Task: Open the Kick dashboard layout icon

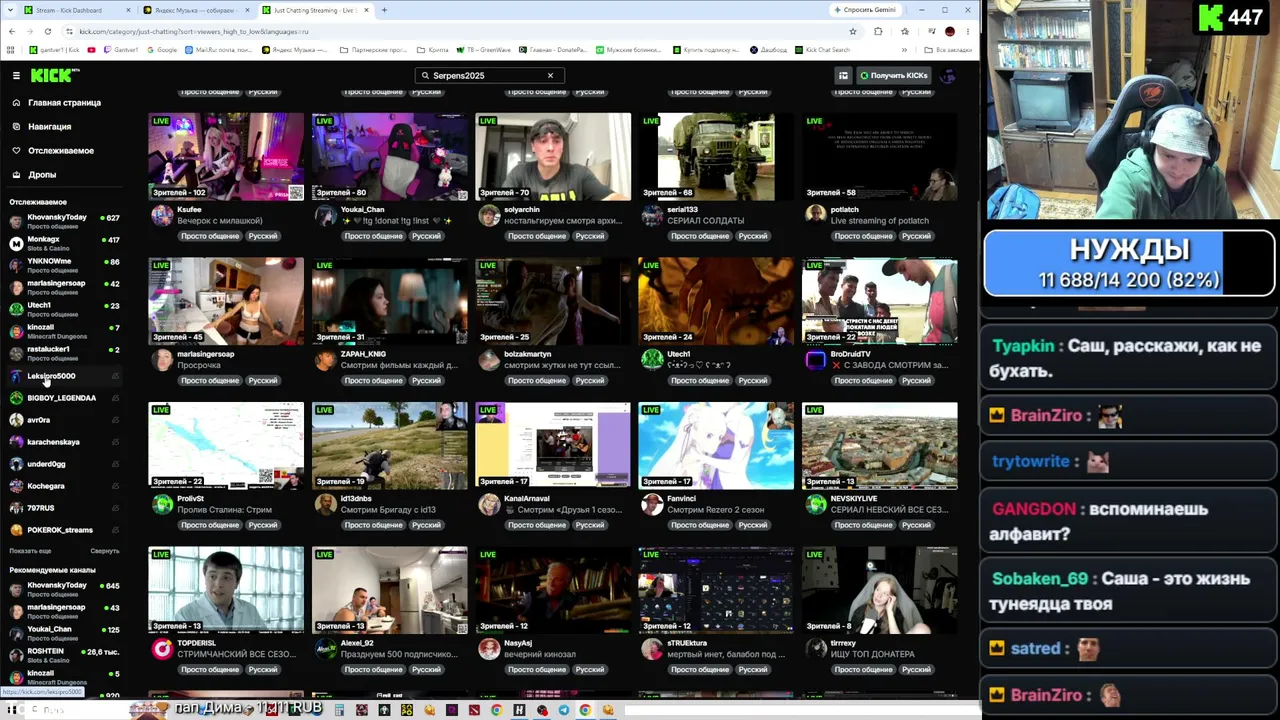Action: coord(843,76)
